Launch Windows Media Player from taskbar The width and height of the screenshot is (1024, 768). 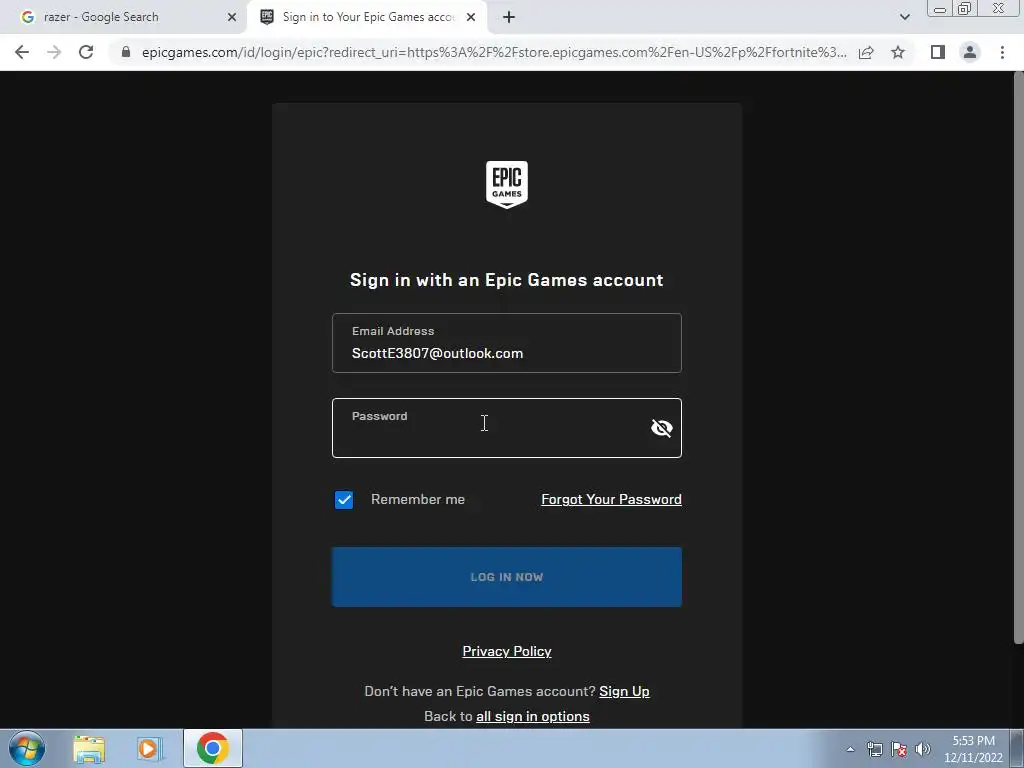tap(149, 749)
